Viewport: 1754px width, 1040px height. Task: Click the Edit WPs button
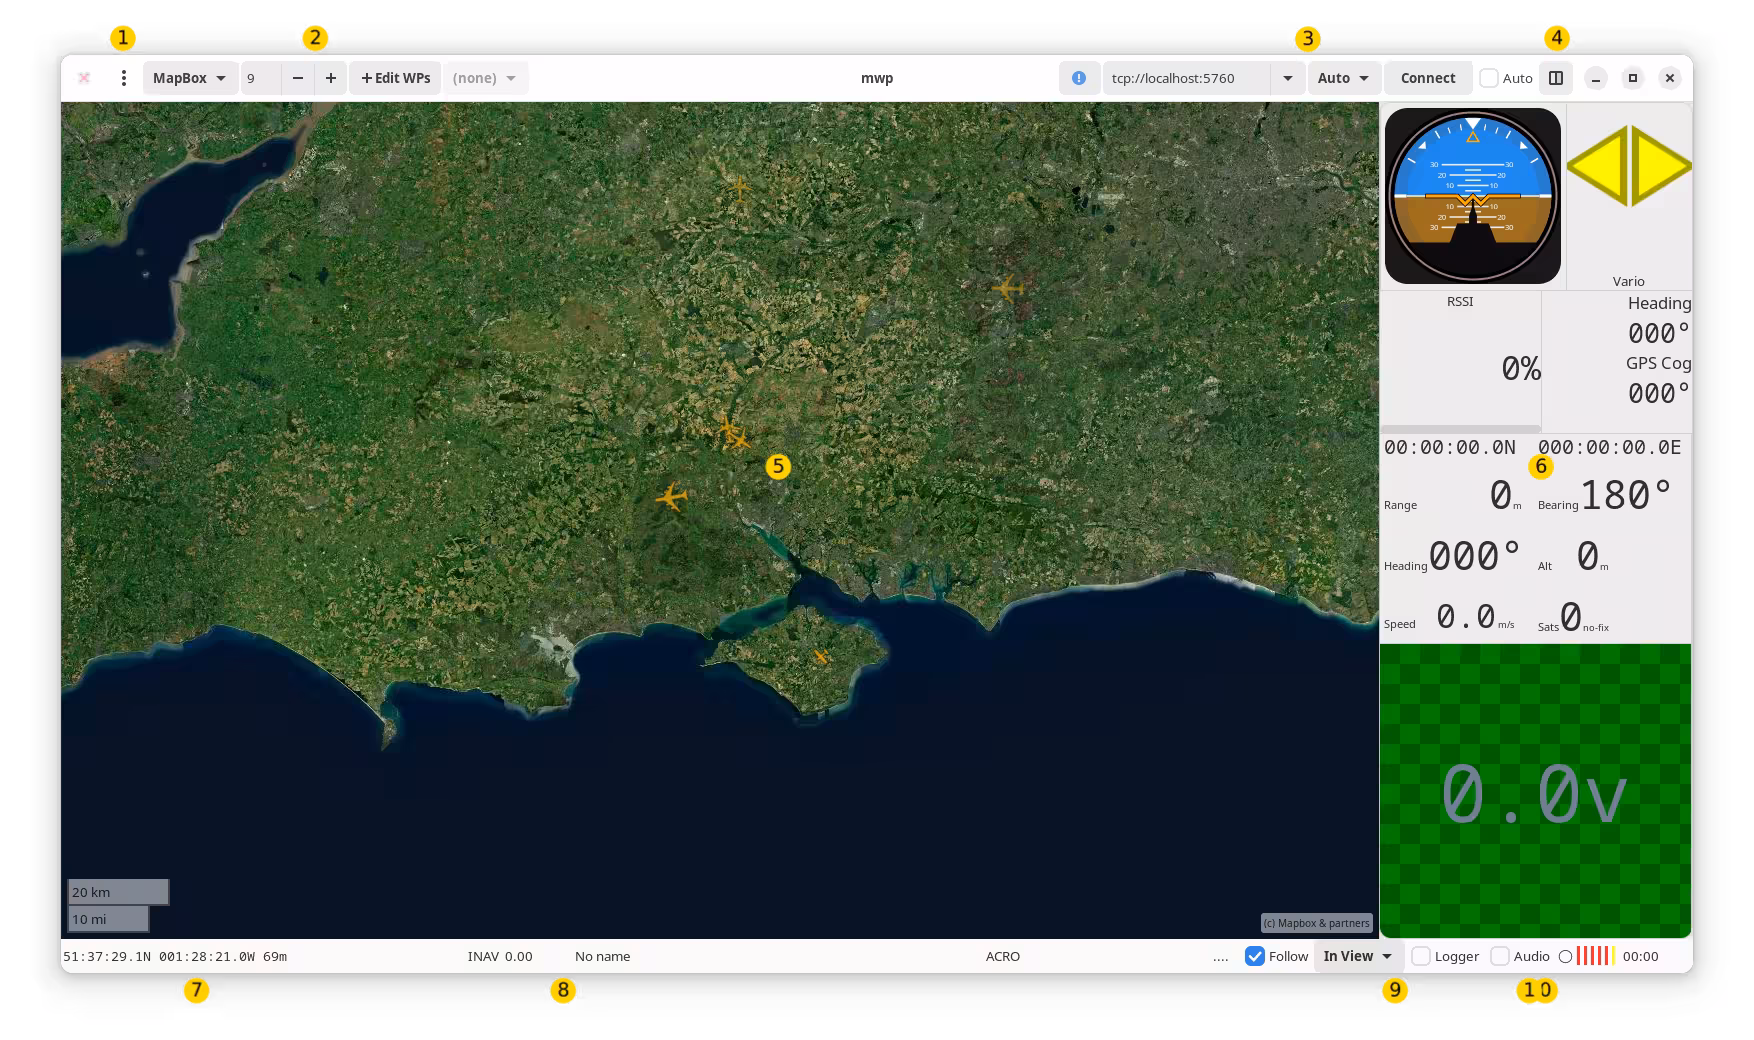coord(395,78)
